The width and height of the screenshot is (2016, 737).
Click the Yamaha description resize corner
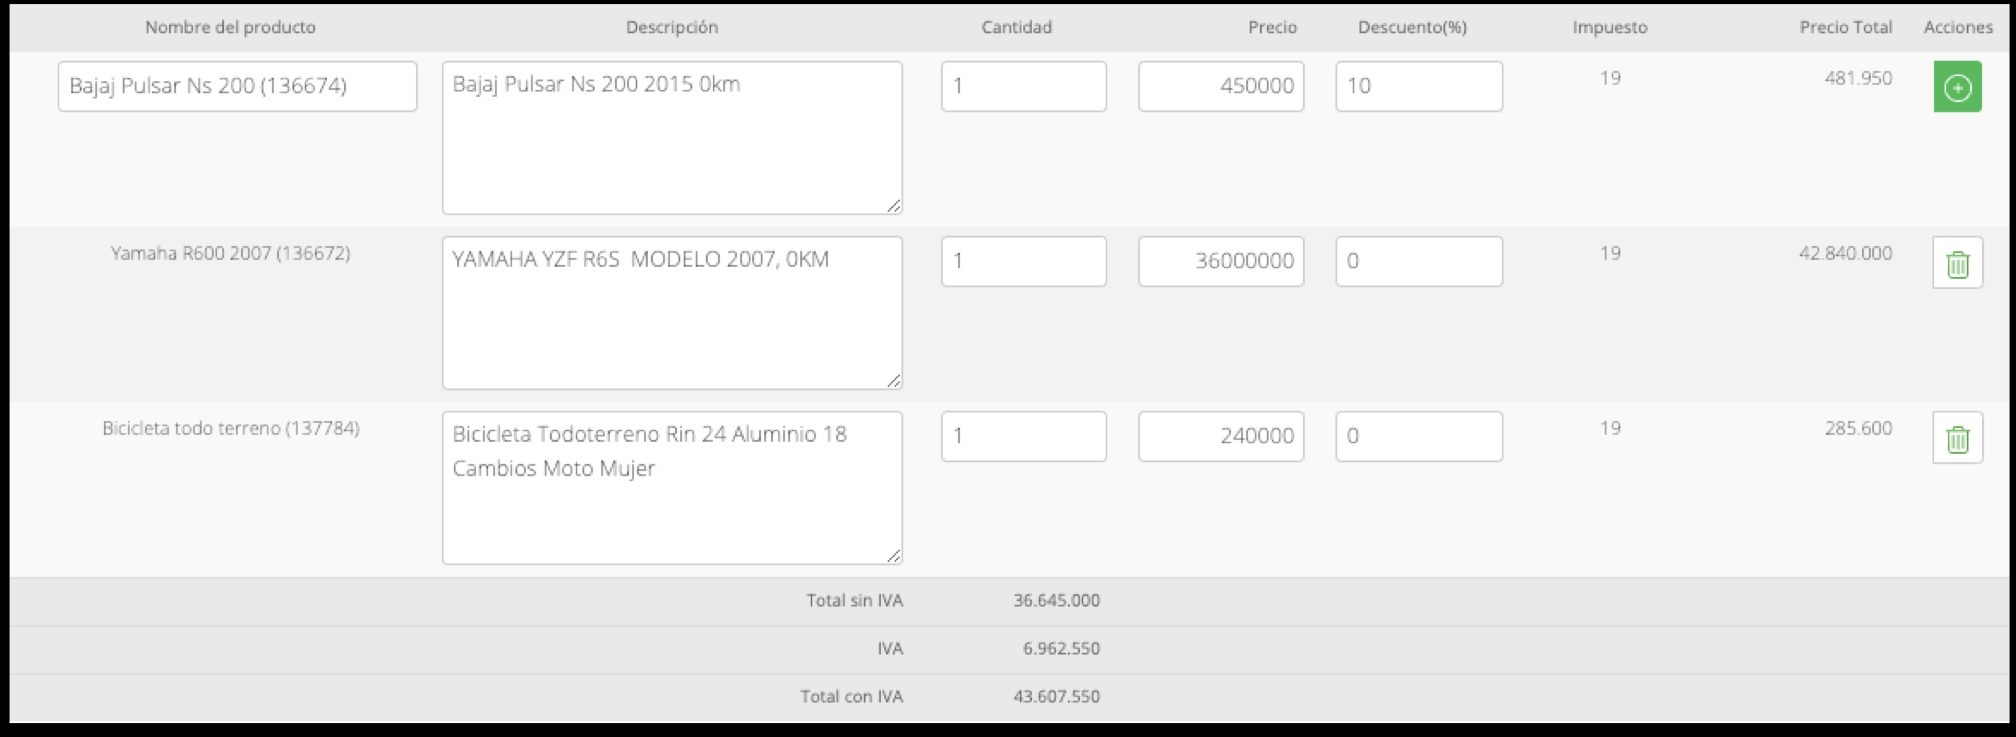(893, 380)
